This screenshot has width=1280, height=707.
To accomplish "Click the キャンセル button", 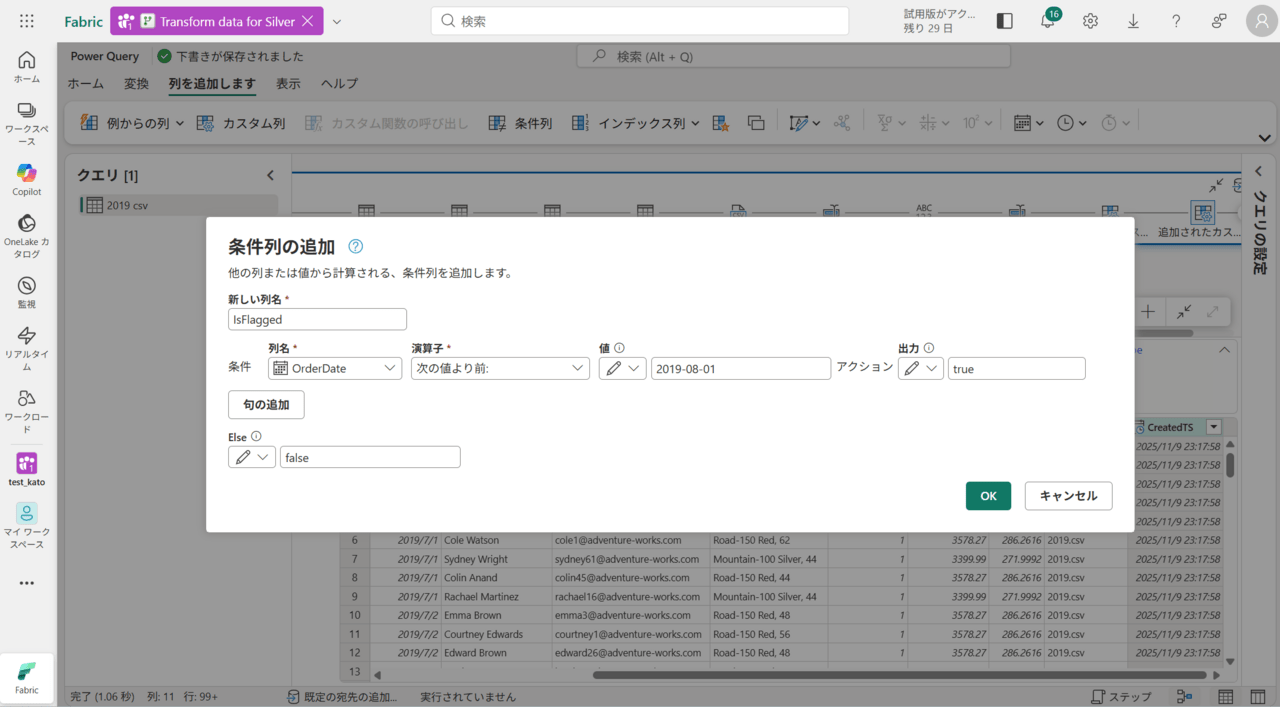I will pyautogui.click(x=1068, y=496).
